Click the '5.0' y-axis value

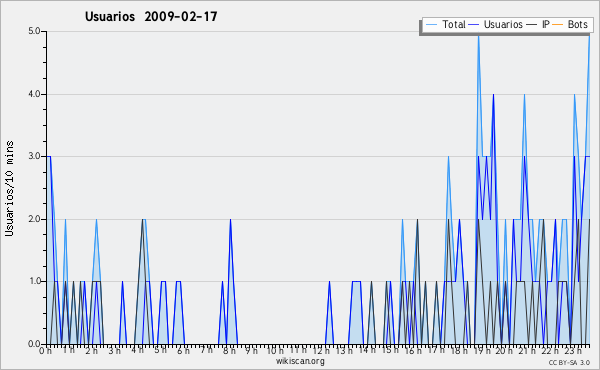click(x=34, y=31)
